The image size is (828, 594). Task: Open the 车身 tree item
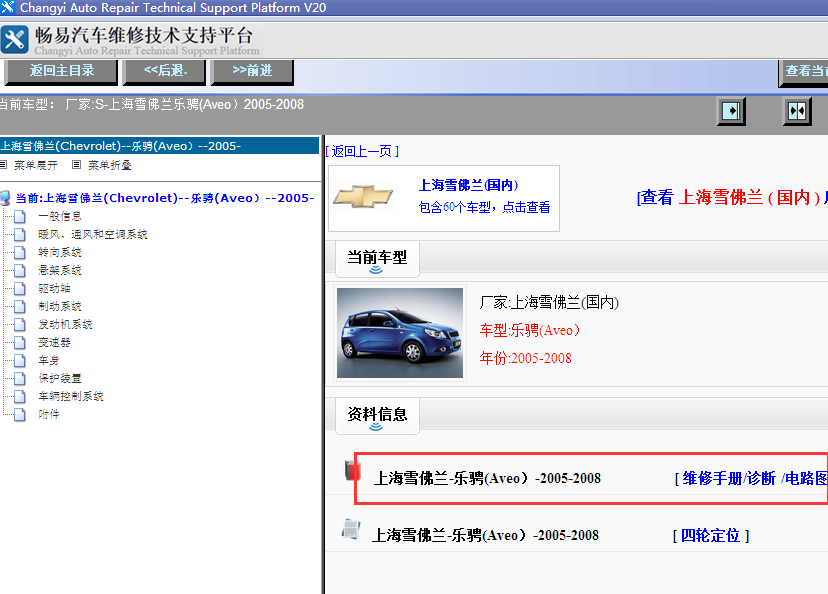[x=49, y=360]
